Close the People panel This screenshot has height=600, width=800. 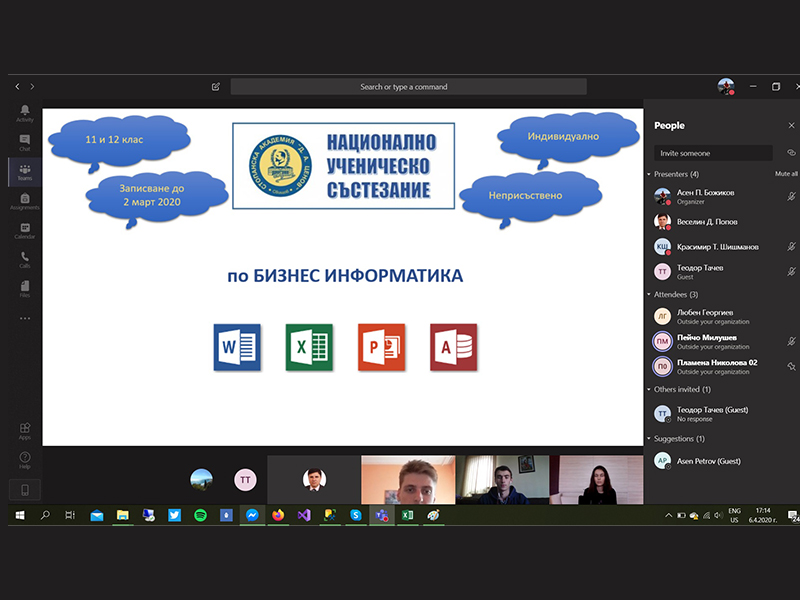click(791, 126)
